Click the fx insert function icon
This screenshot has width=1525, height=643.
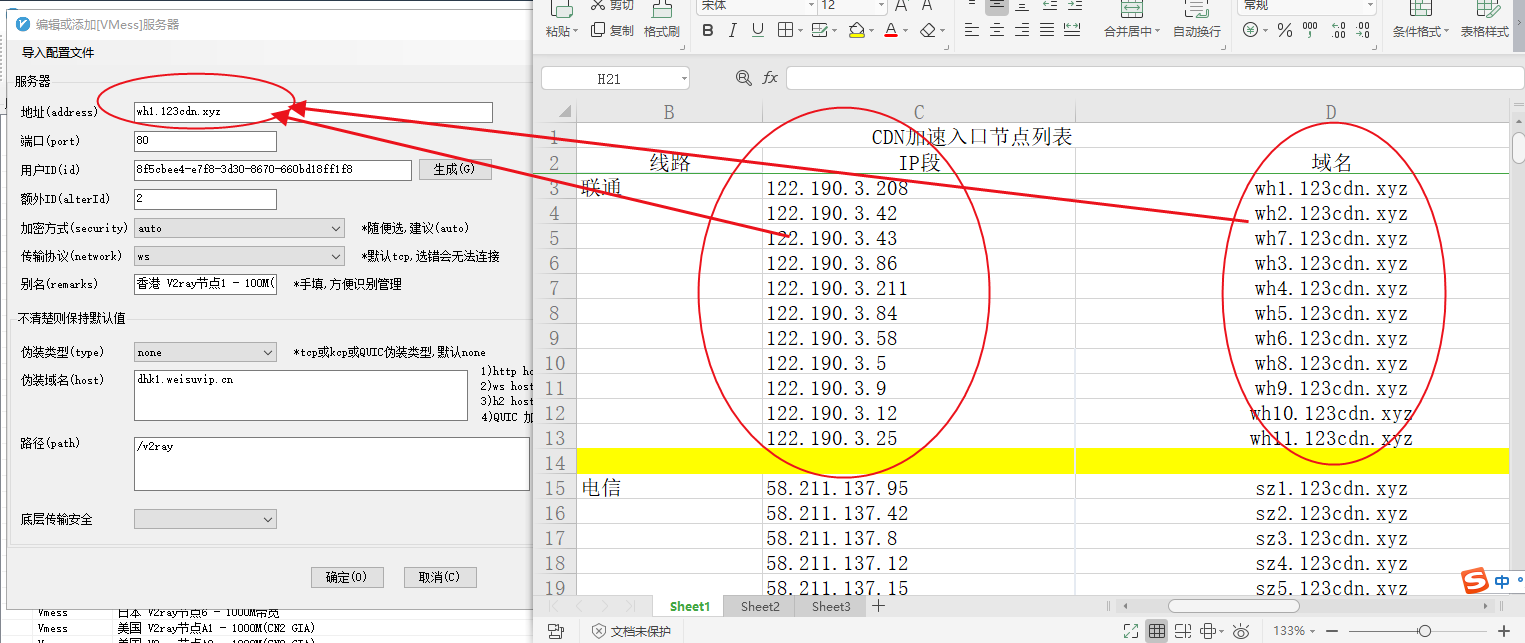coord(770,78)
